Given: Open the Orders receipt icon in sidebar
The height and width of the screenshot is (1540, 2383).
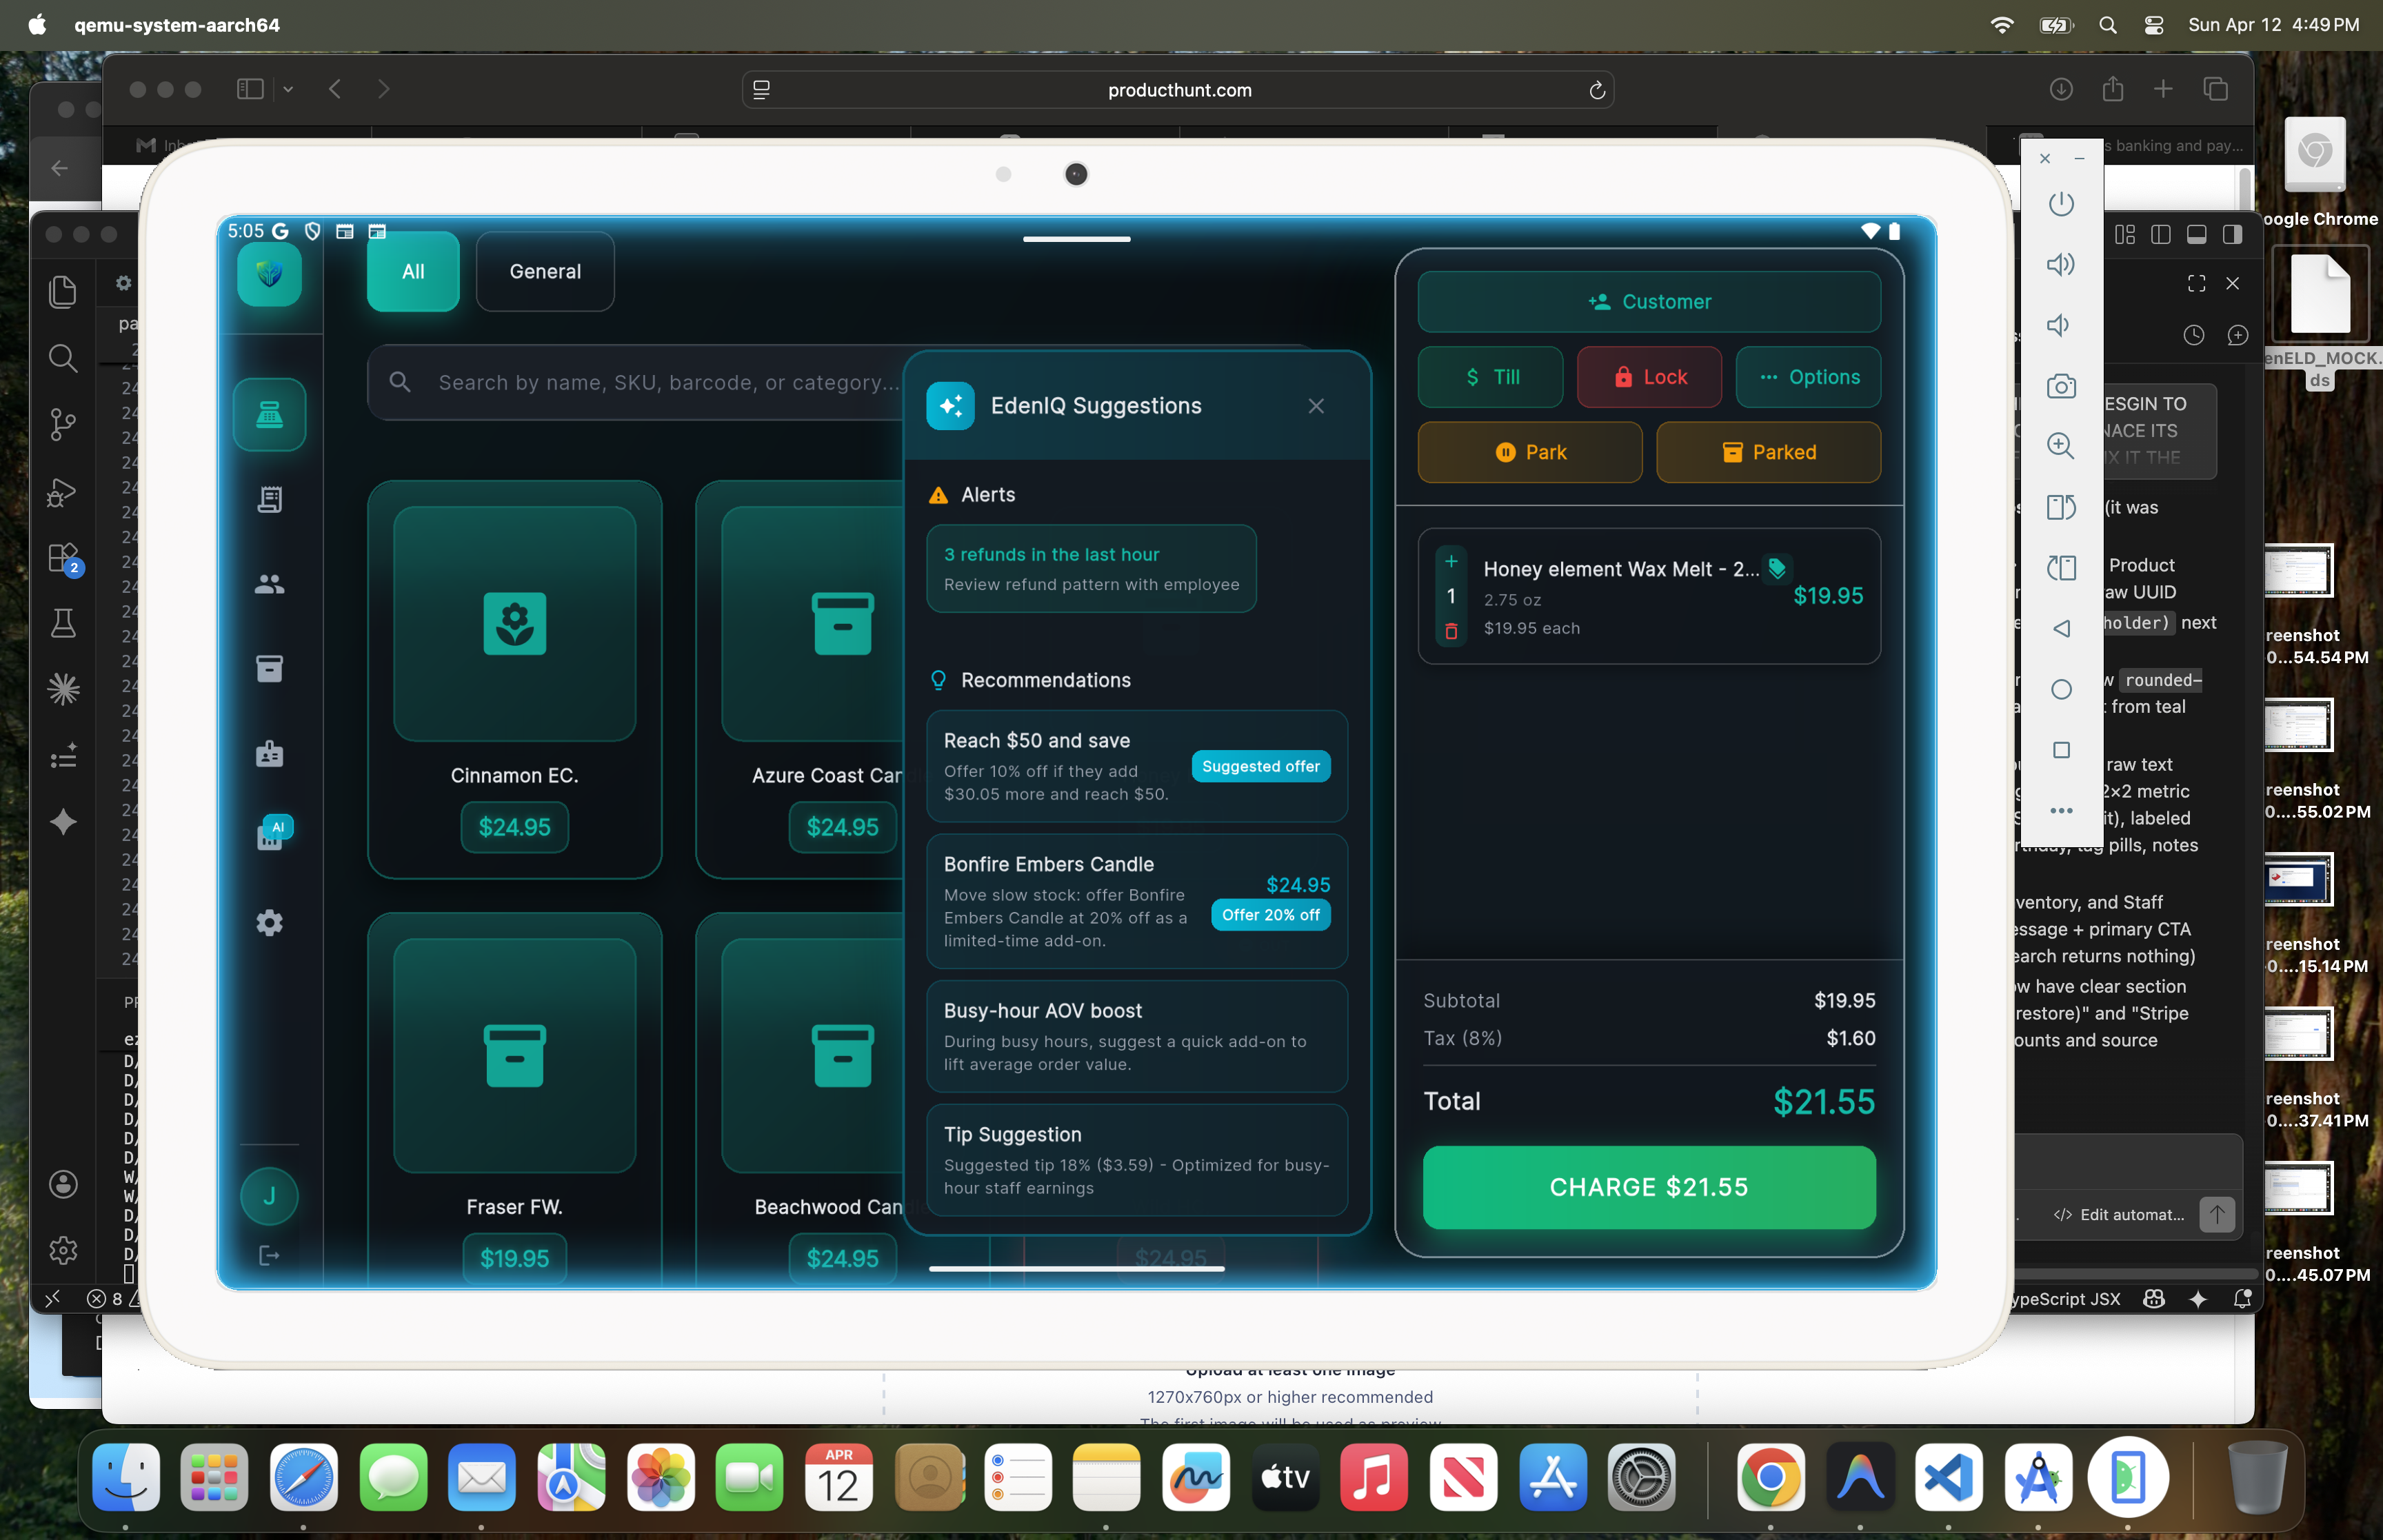Looking at the screenshot, I should coord(270,500).
